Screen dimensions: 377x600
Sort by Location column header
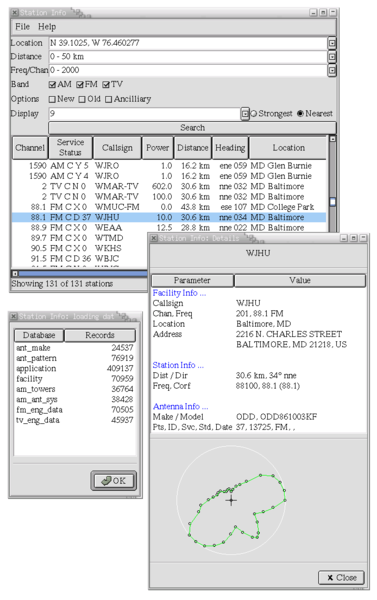pyautogui.click(x=289, y=148)
